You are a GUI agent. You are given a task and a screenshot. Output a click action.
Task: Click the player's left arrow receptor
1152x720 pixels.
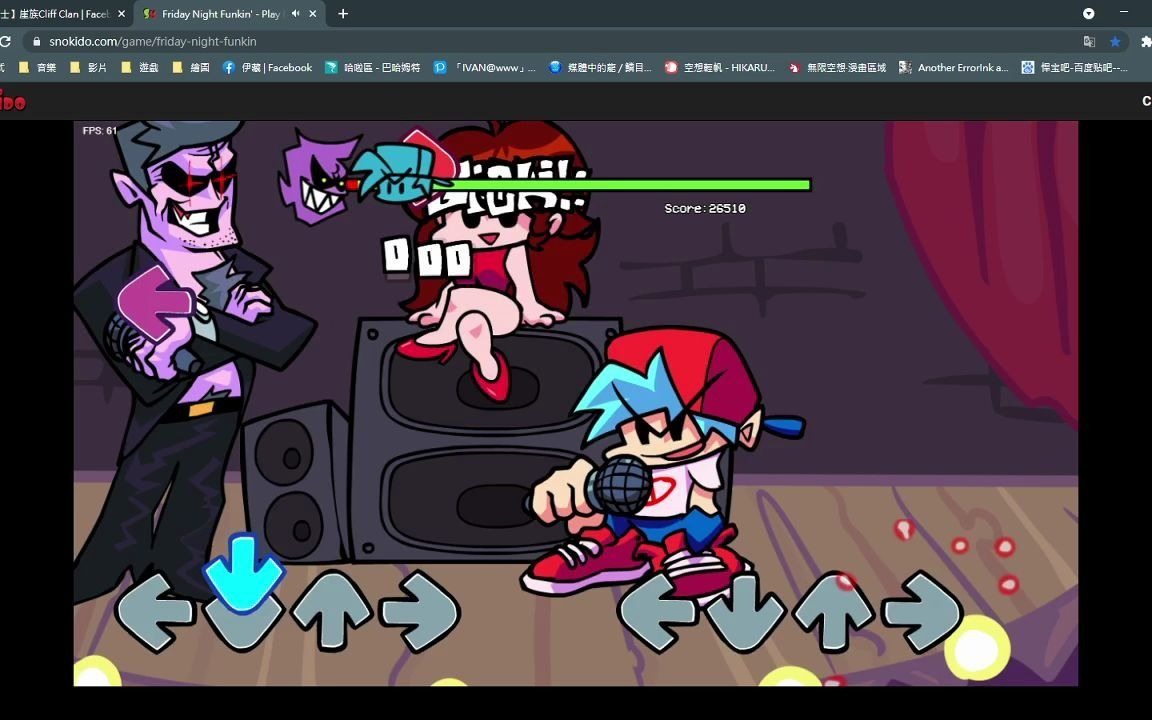(657, 613)
